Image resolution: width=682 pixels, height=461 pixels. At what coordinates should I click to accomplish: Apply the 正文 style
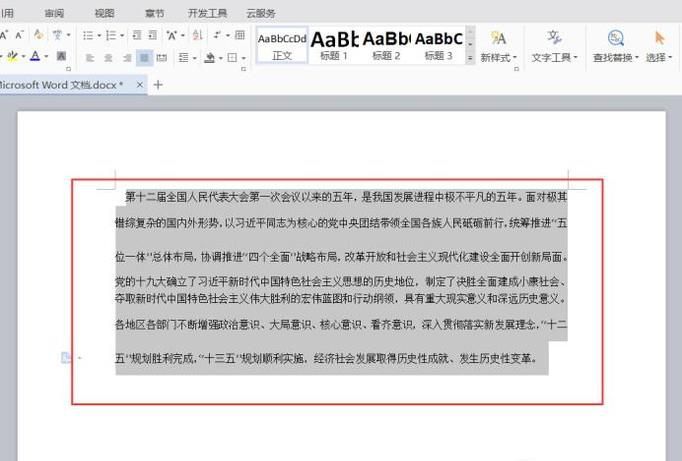point(282,45)
